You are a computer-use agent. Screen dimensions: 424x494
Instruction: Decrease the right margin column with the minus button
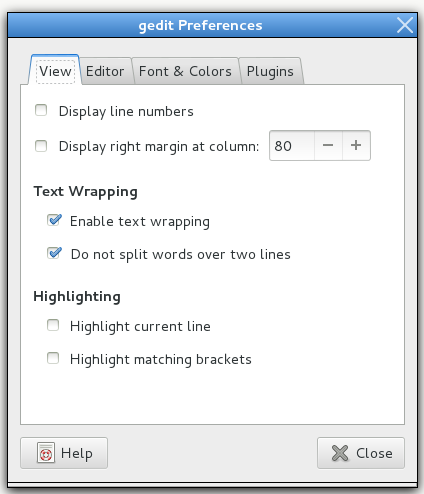click(x=328, y=145)
